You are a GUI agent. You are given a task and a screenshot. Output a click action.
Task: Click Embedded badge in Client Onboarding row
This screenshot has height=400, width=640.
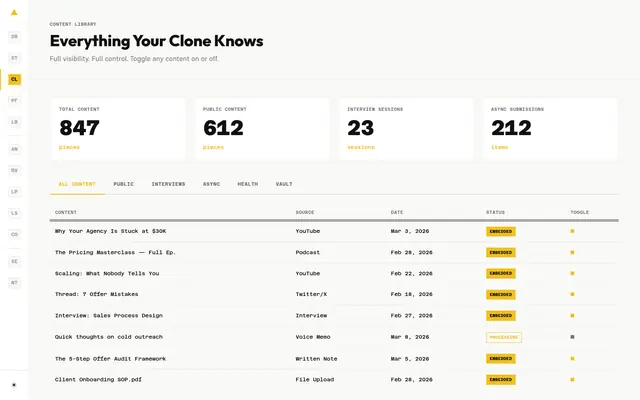[x=501, y=380]
